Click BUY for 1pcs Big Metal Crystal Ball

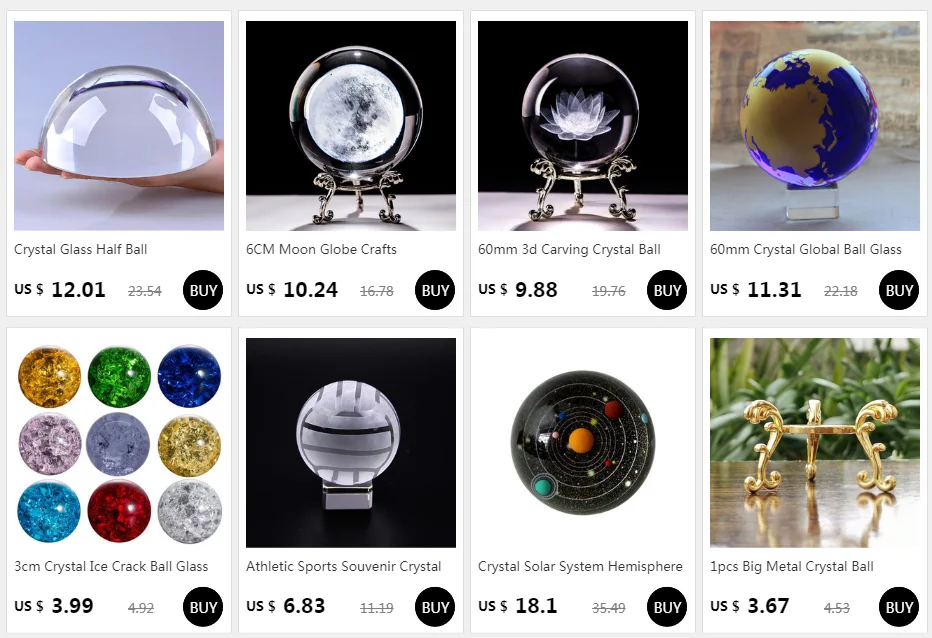point(899,607)
